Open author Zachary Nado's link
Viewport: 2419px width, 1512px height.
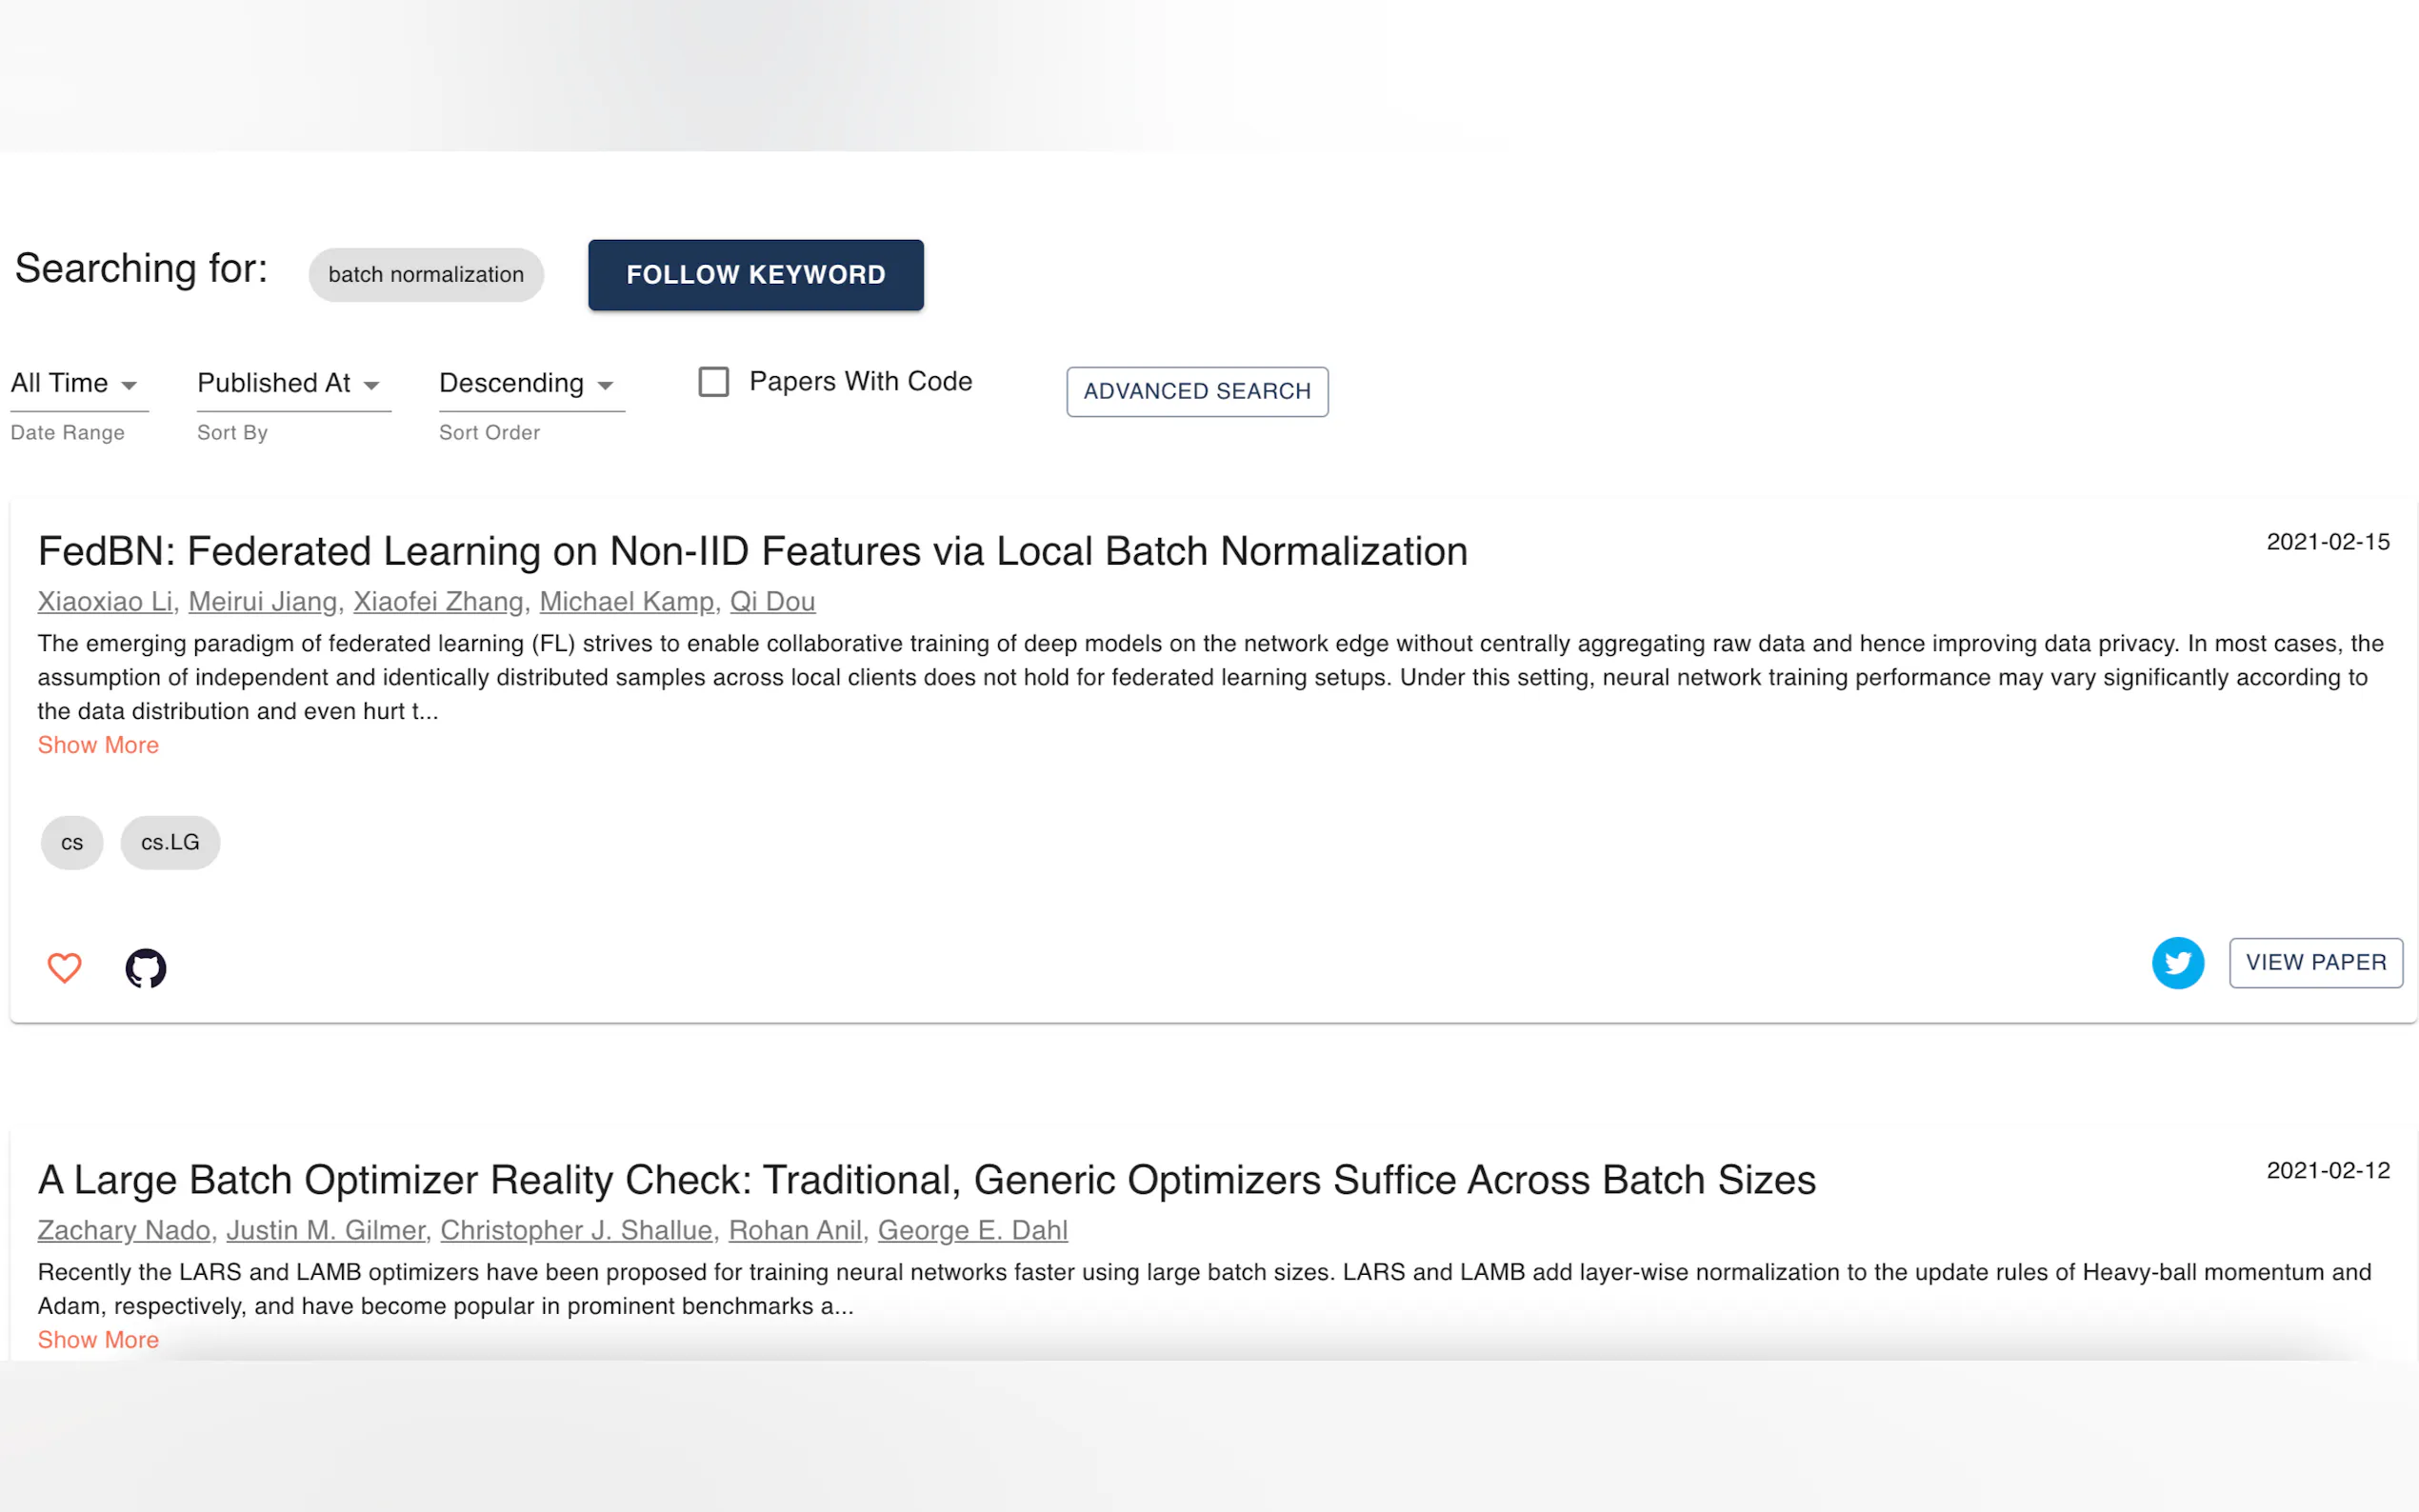click(124, 1230)
